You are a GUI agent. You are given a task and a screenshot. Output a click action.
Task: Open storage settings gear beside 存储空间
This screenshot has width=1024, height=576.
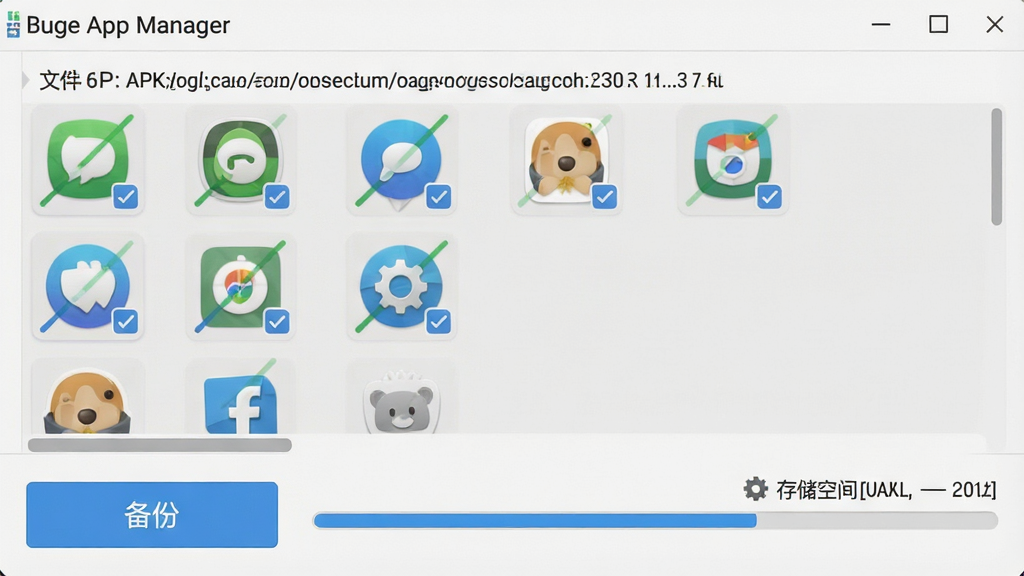(755, 488)
